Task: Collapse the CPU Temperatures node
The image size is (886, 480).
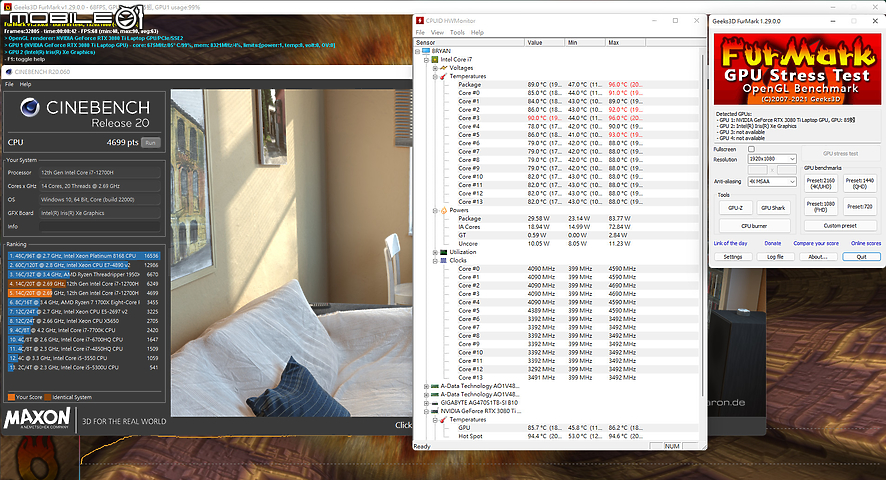Action: (x=435, y=76)
